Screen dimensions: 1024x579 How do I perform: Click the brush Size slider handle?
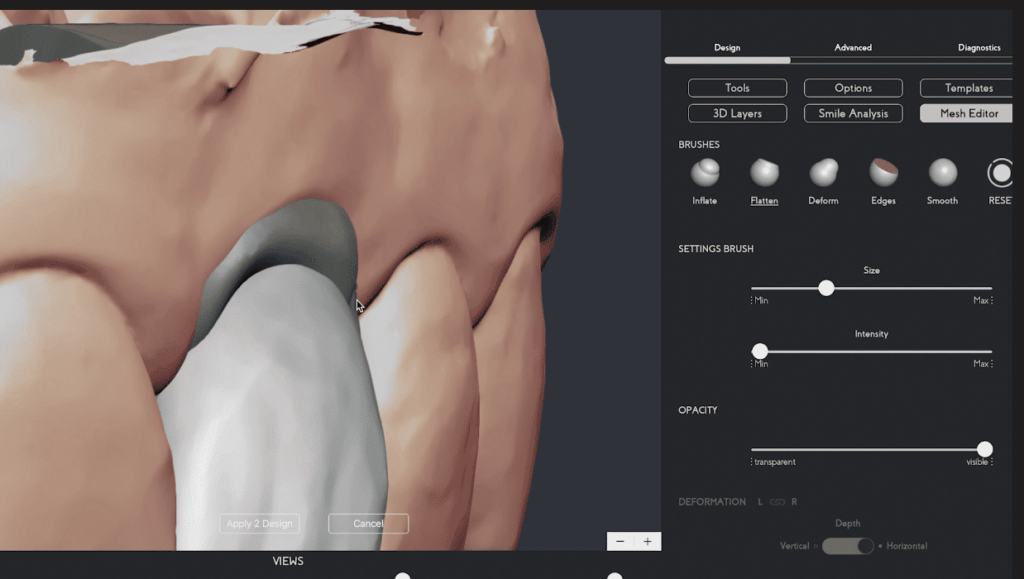tap(826, 288)
